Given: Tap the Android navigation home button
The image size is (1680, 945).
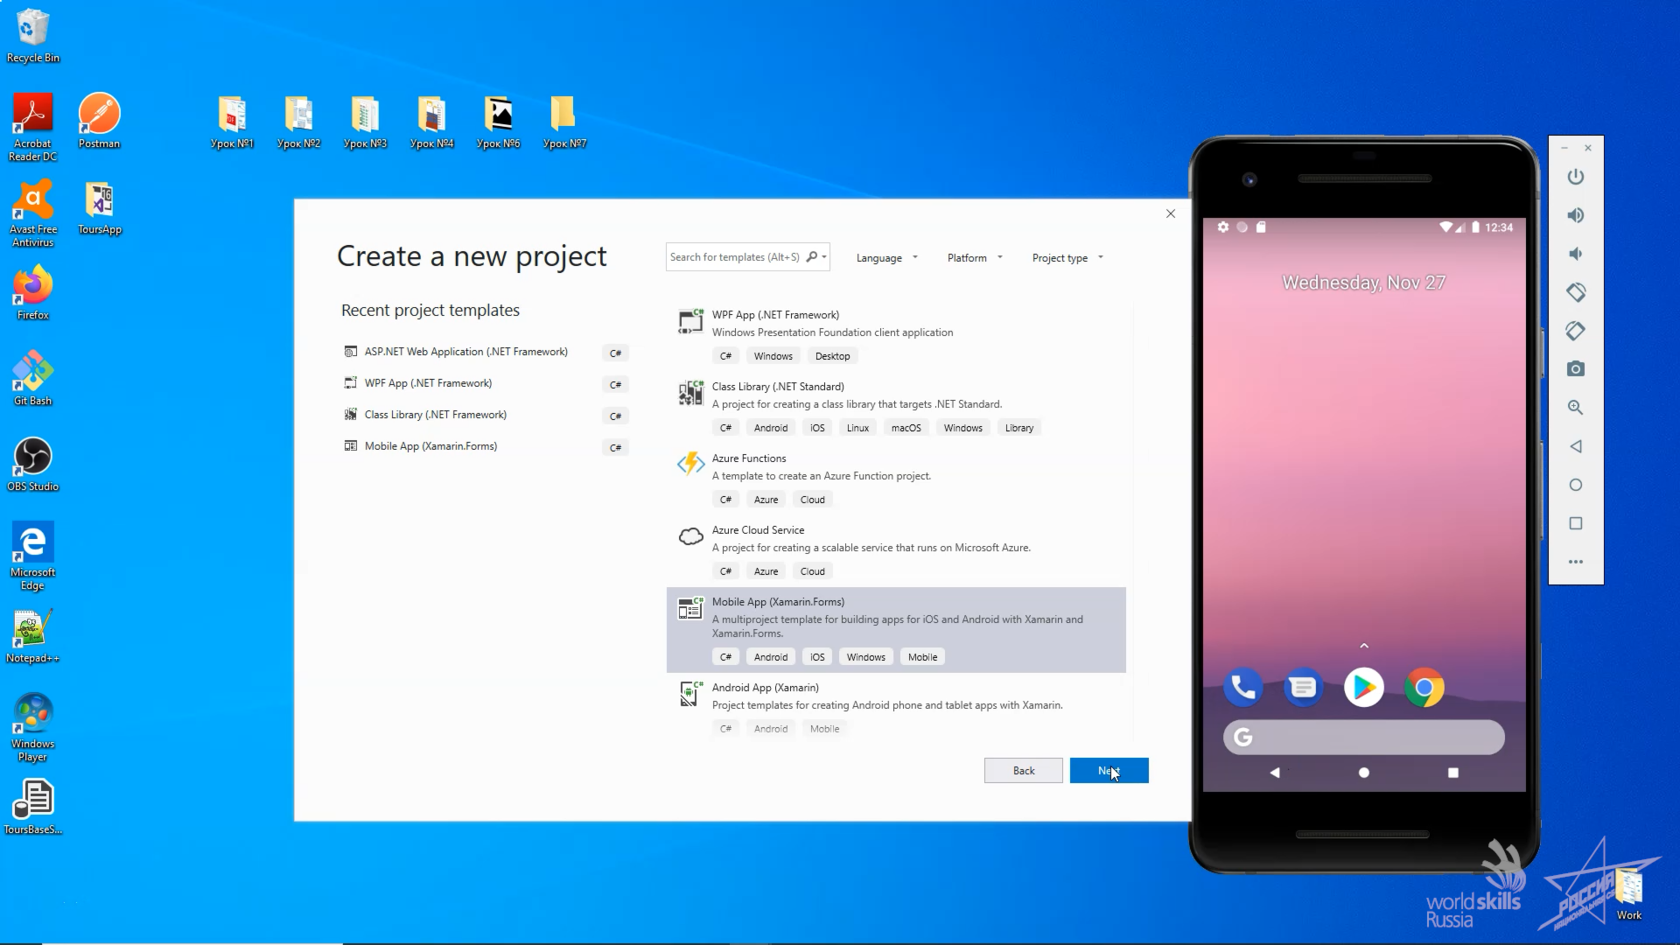Looking at the screenshot, I should [1364, 772].
